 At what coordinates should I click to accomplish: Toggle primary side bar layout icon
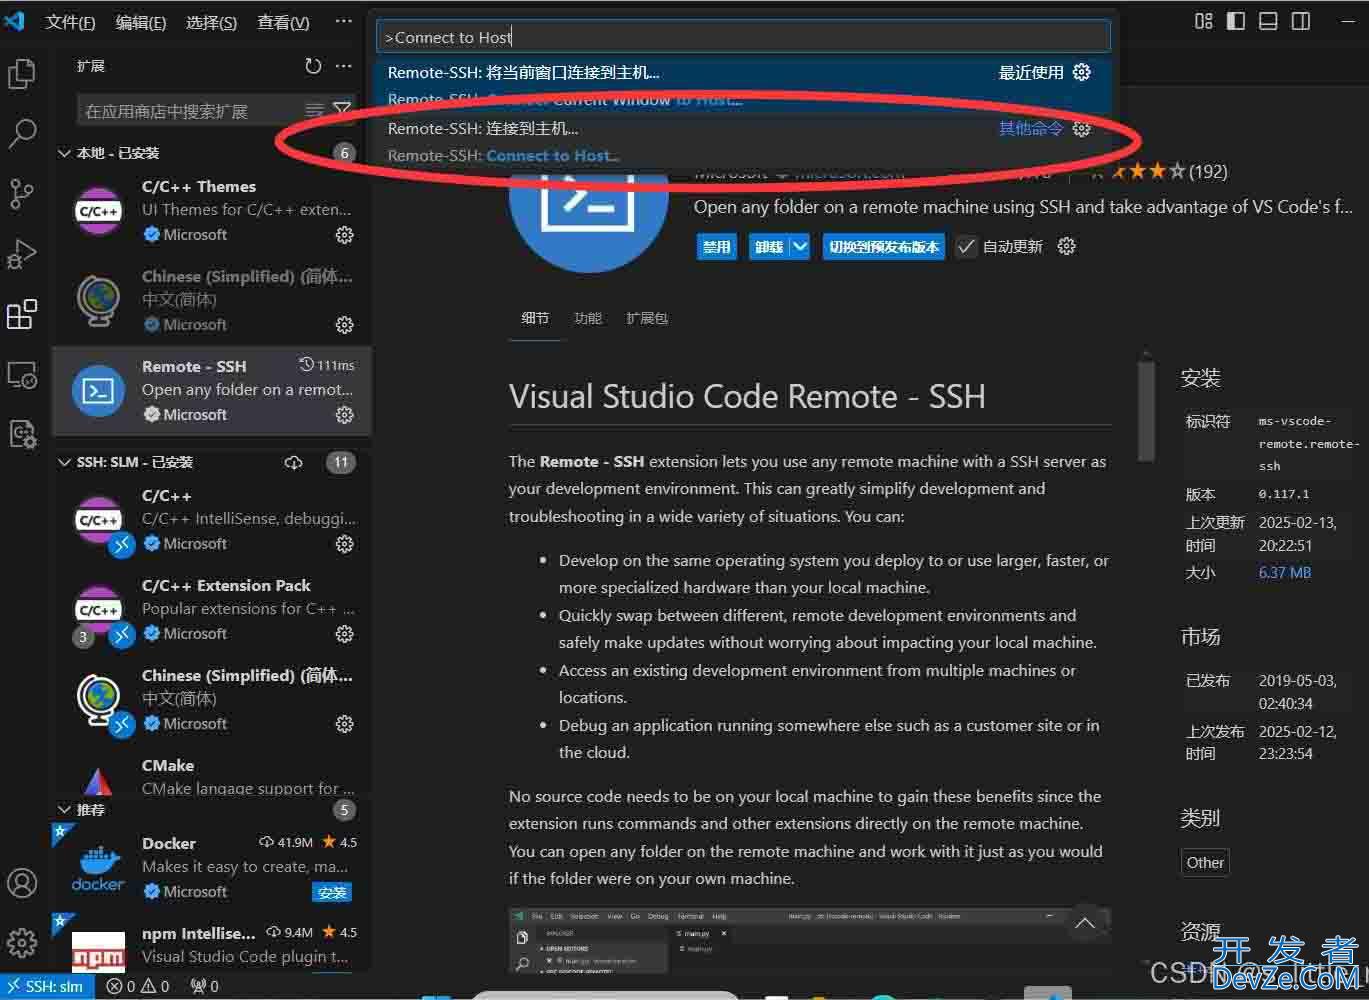[1236, 21]
